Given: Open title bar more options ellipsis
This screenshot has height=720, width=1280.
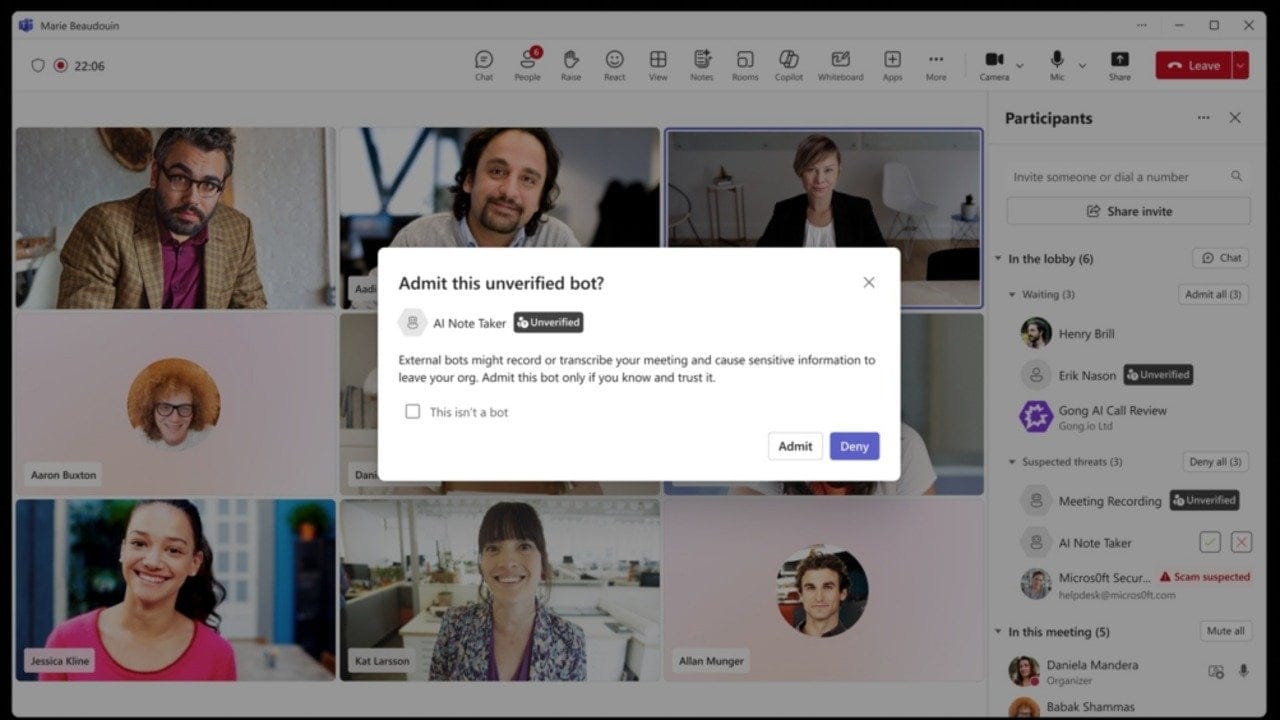Looking at the screenshot, I should (x=1142, y=25).
